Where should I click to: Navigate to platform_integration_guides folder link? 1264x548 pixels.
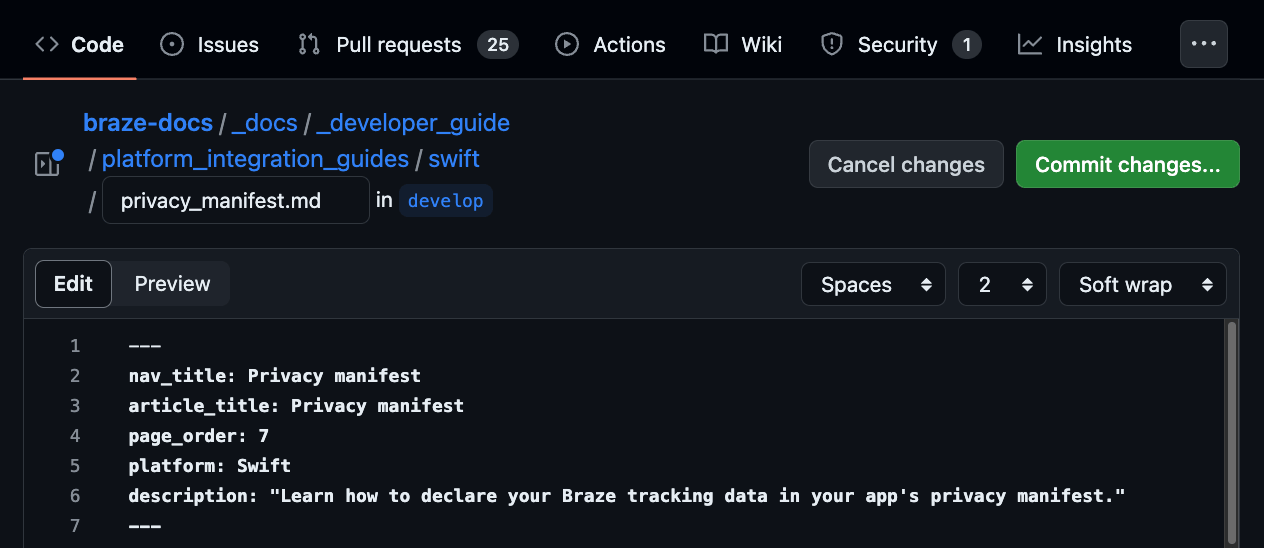coord(255,159)
